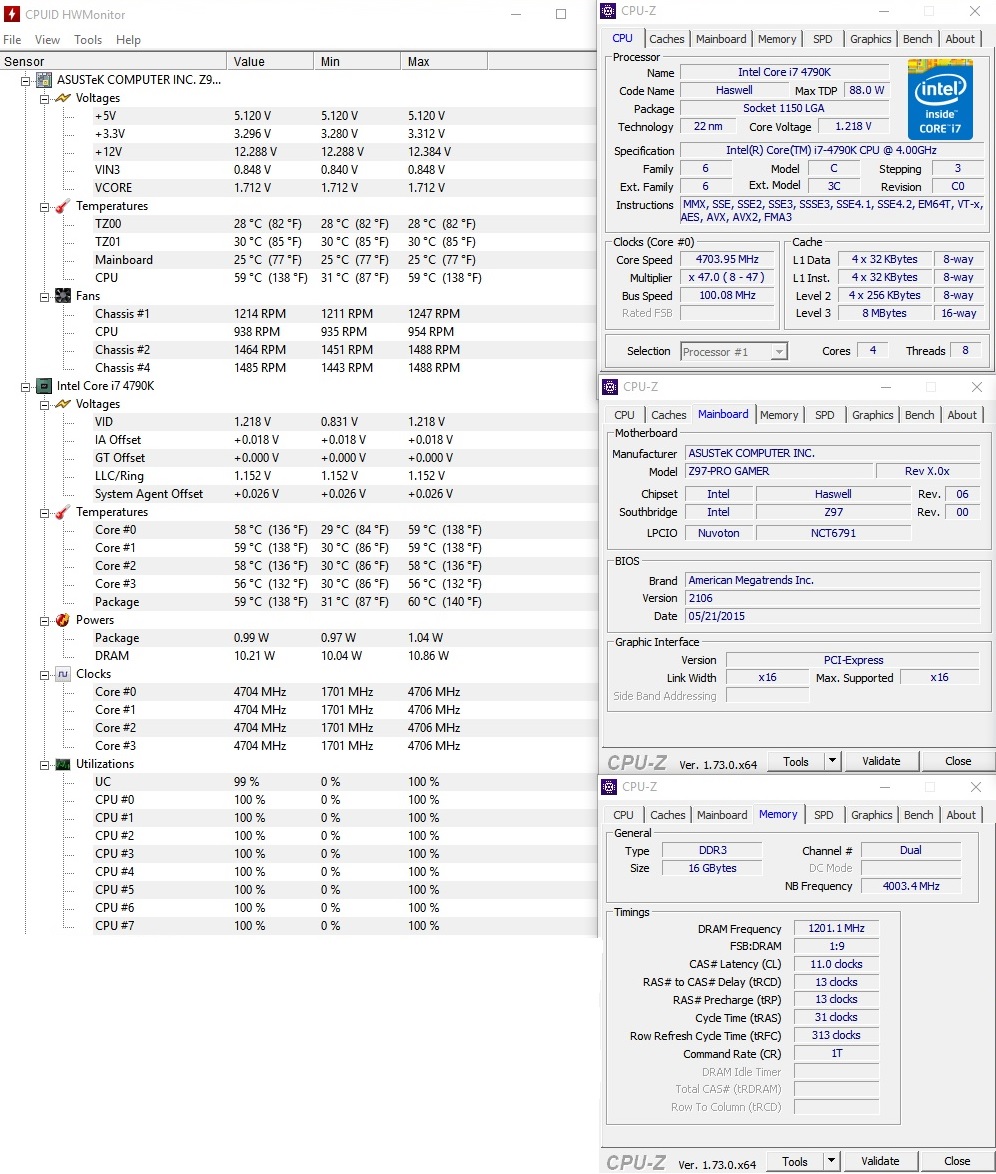Click the Memory CPU-Z window title icon
Image resolution: width=996 pixels, height=1174 pixels.
609,787
